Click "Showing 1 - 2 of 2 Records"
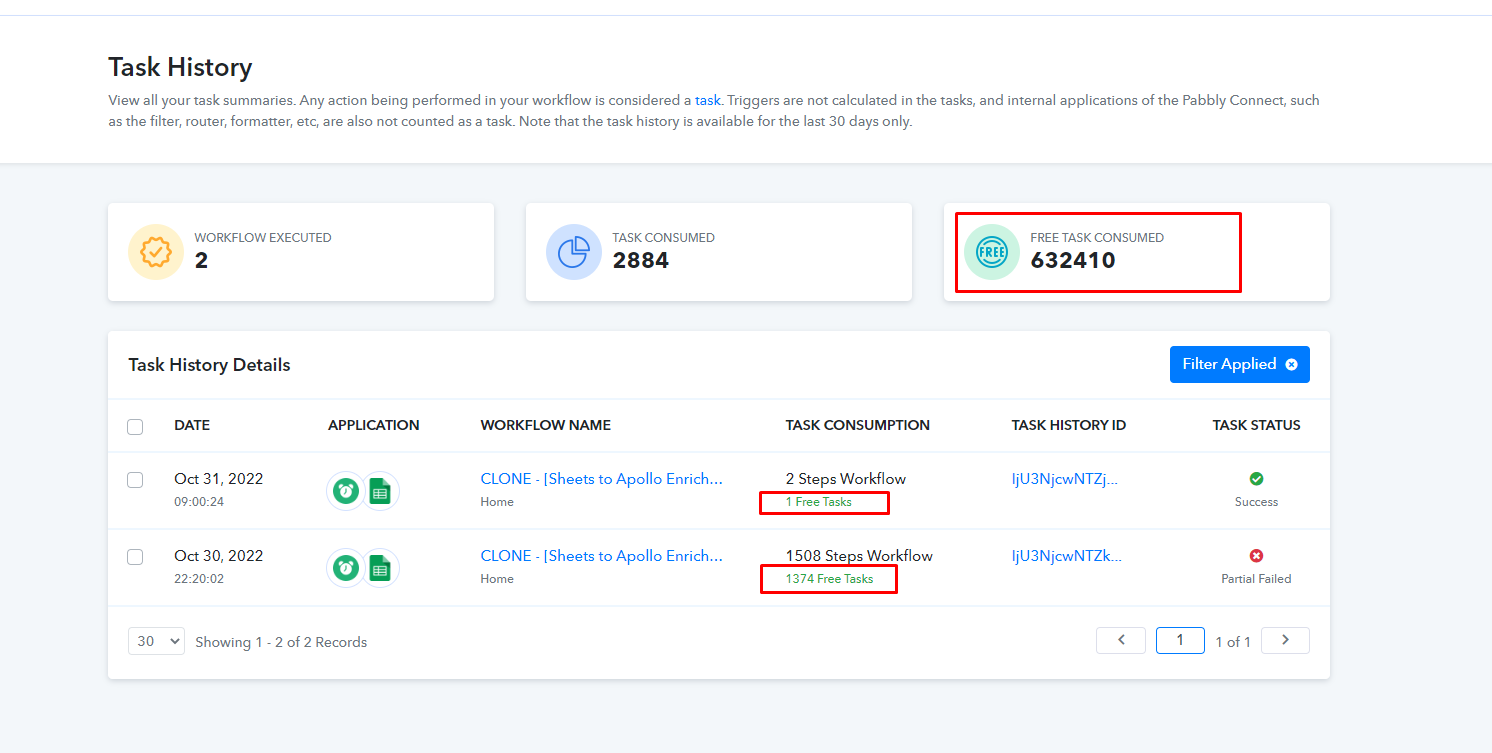 coord(281,642)
